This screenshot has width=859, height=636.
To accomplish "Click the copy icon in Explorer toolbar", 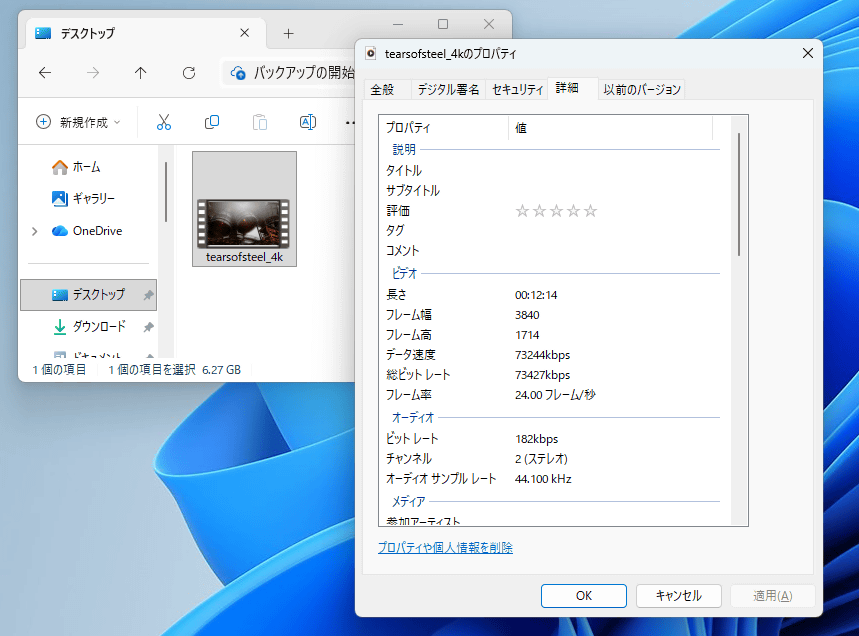I will [x=212, y=122].
